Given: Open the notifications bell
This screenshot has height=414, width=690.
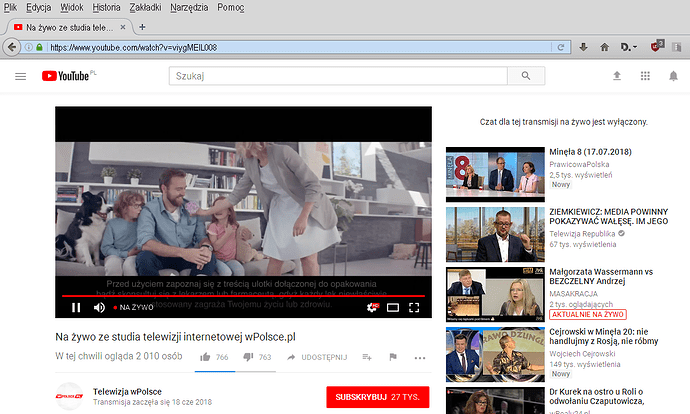Looking at the screenshot, I should tap(673, 76).
